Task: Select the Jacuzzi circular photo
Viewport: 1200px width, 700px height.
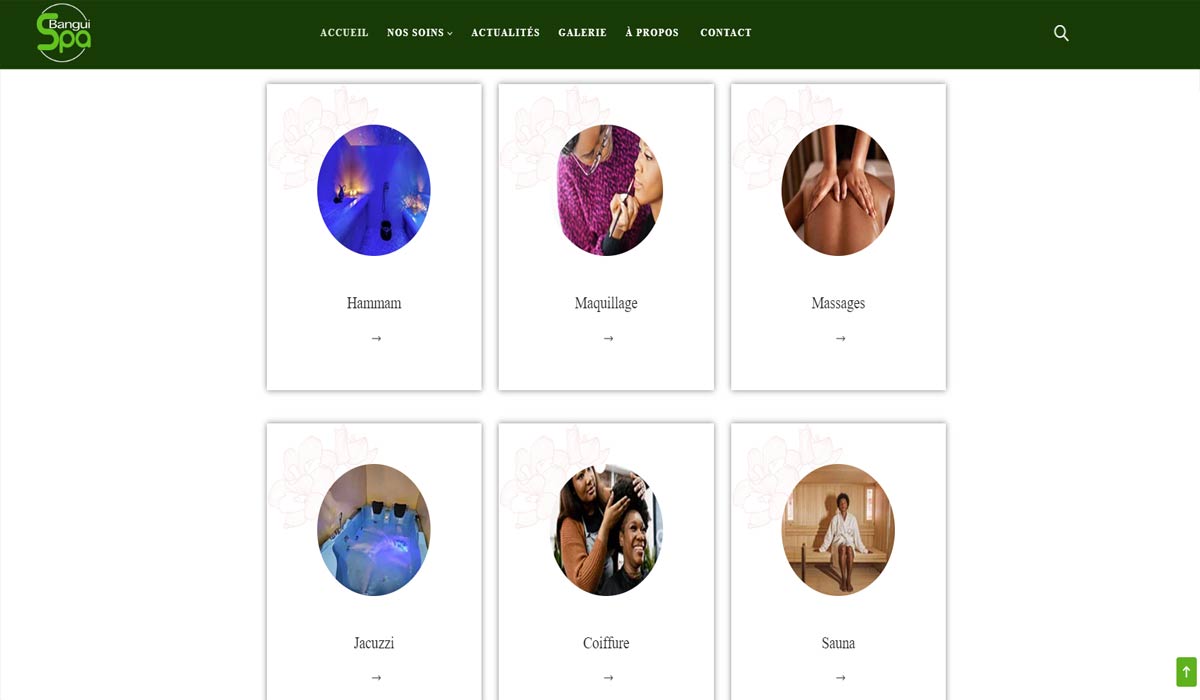Action: tap(374, 530)
